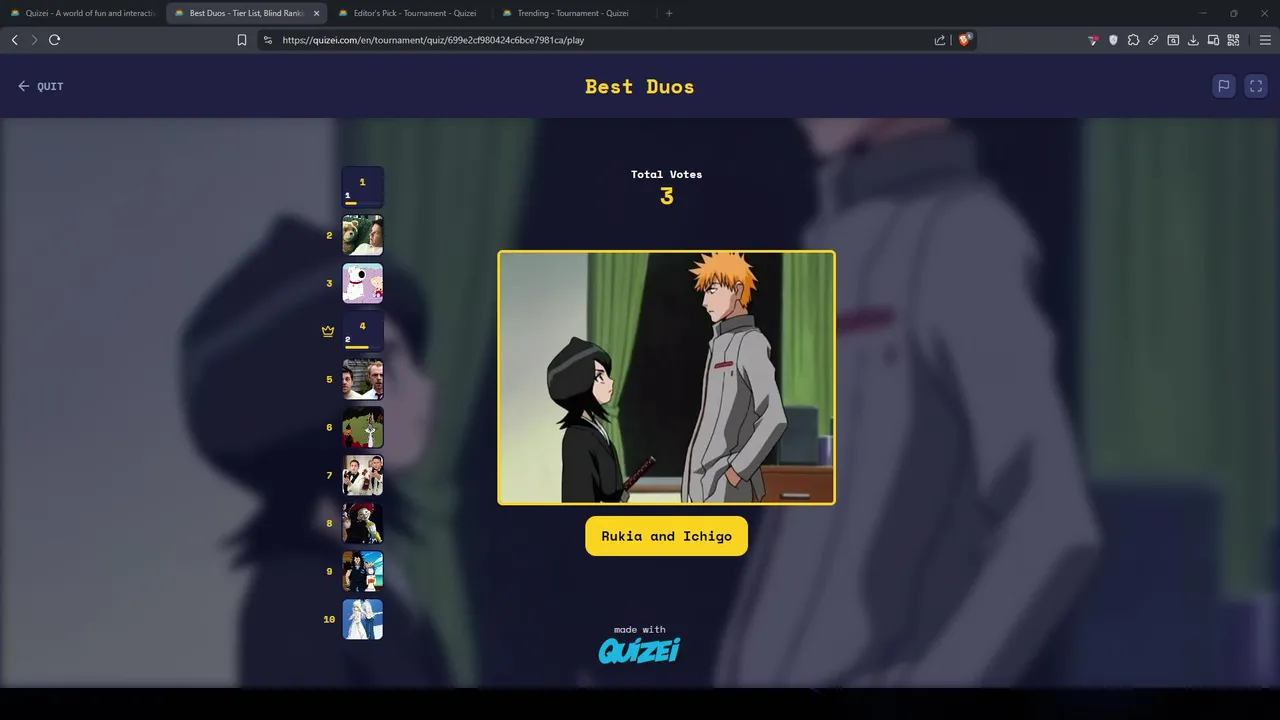The image size is (1280, 720).
Task: Open the QR code generator icon
Action: [x=1233, y=40]
